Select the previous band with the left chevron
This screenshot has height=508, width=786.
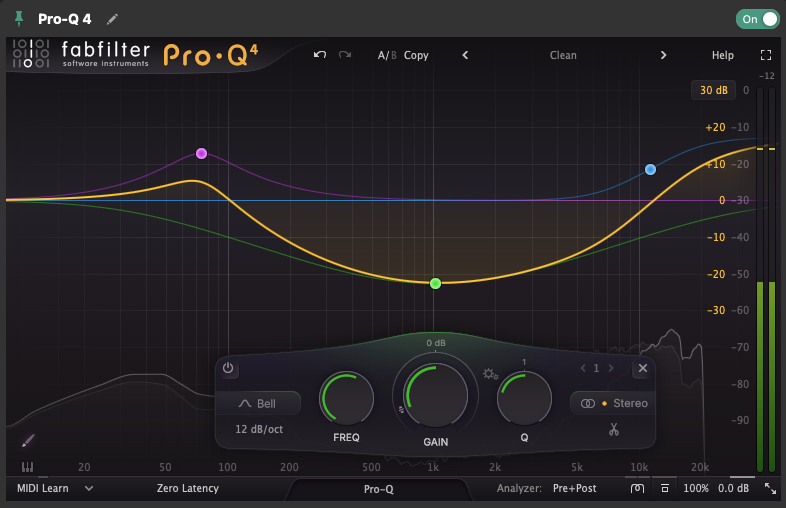coord(582,368)
